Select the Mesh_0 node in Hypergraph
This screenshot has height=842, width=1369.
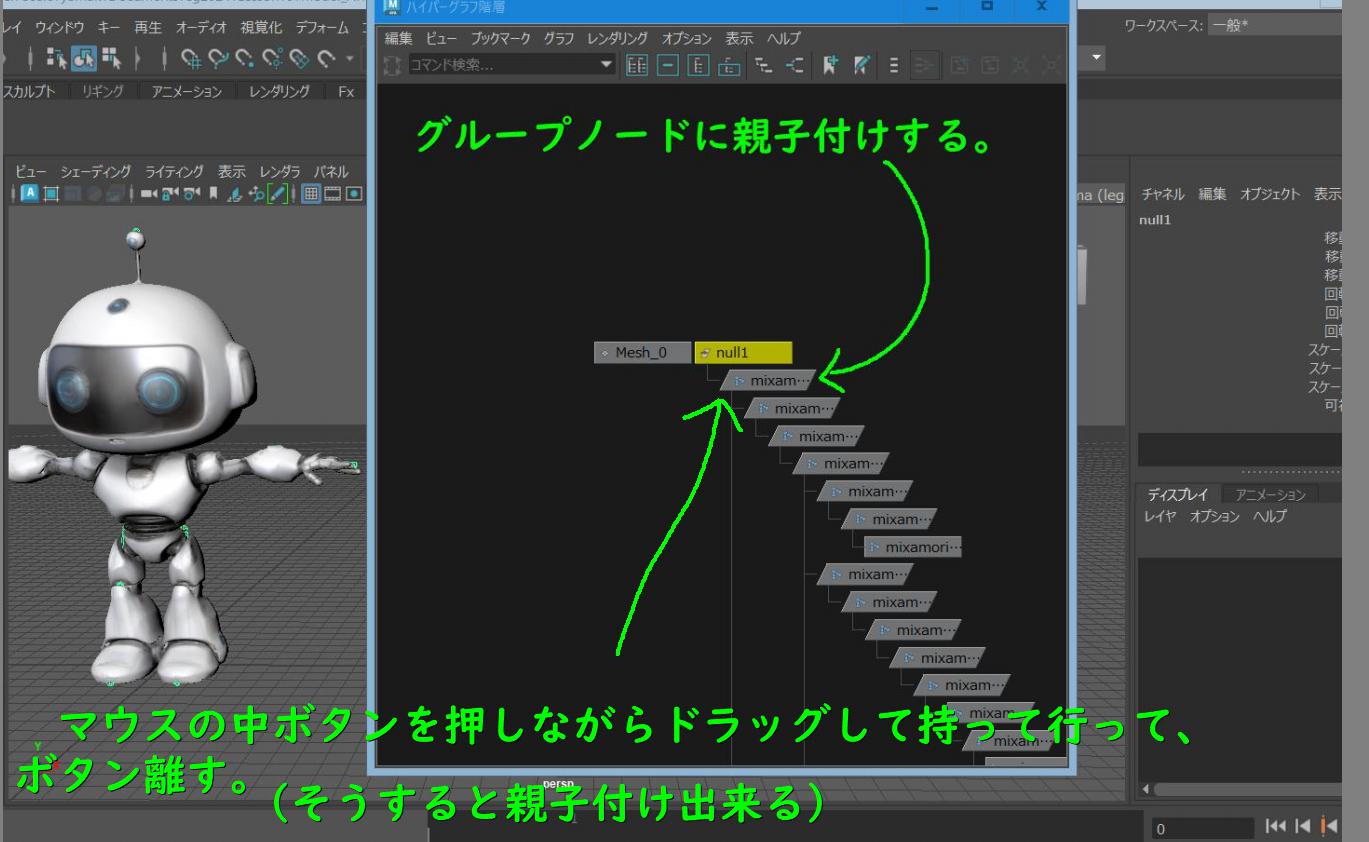coord(642,352)
